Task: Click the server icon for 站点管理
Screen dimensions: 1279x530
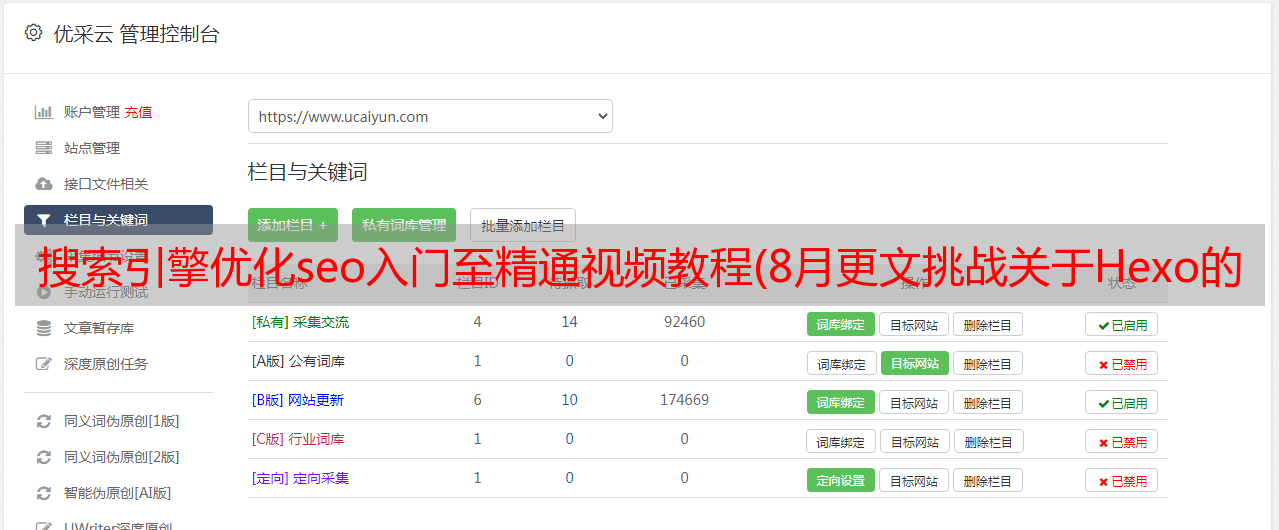Action: pyautogui.click(x=43, y=148)
